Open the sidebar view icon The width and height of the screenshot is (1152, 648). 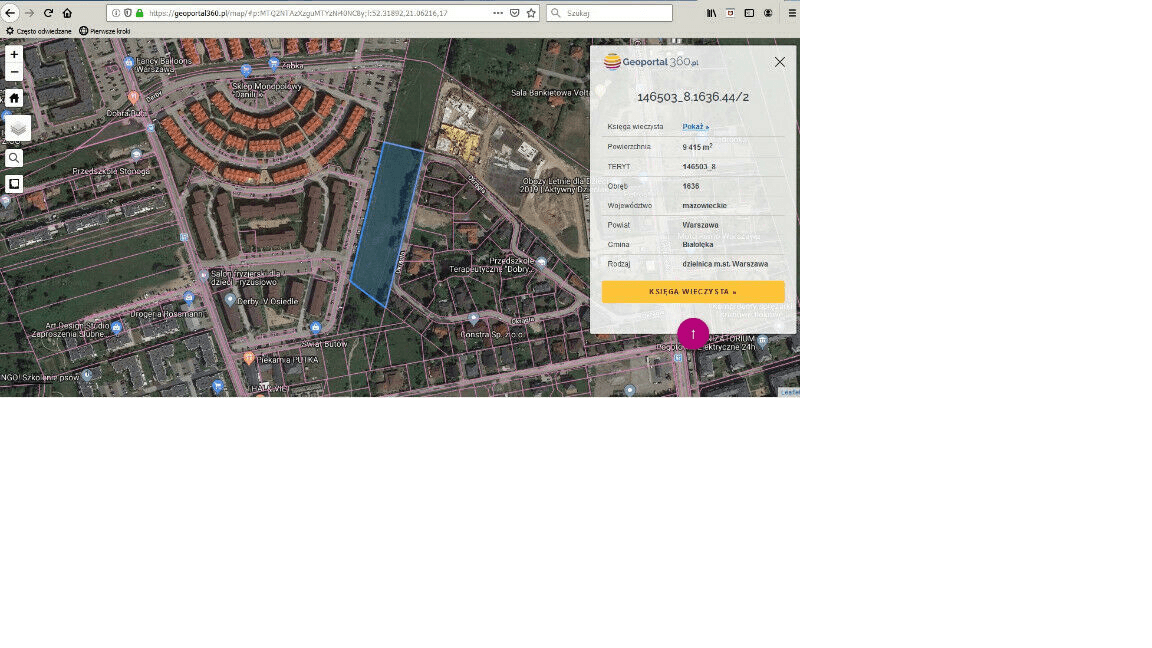[749, 12]
